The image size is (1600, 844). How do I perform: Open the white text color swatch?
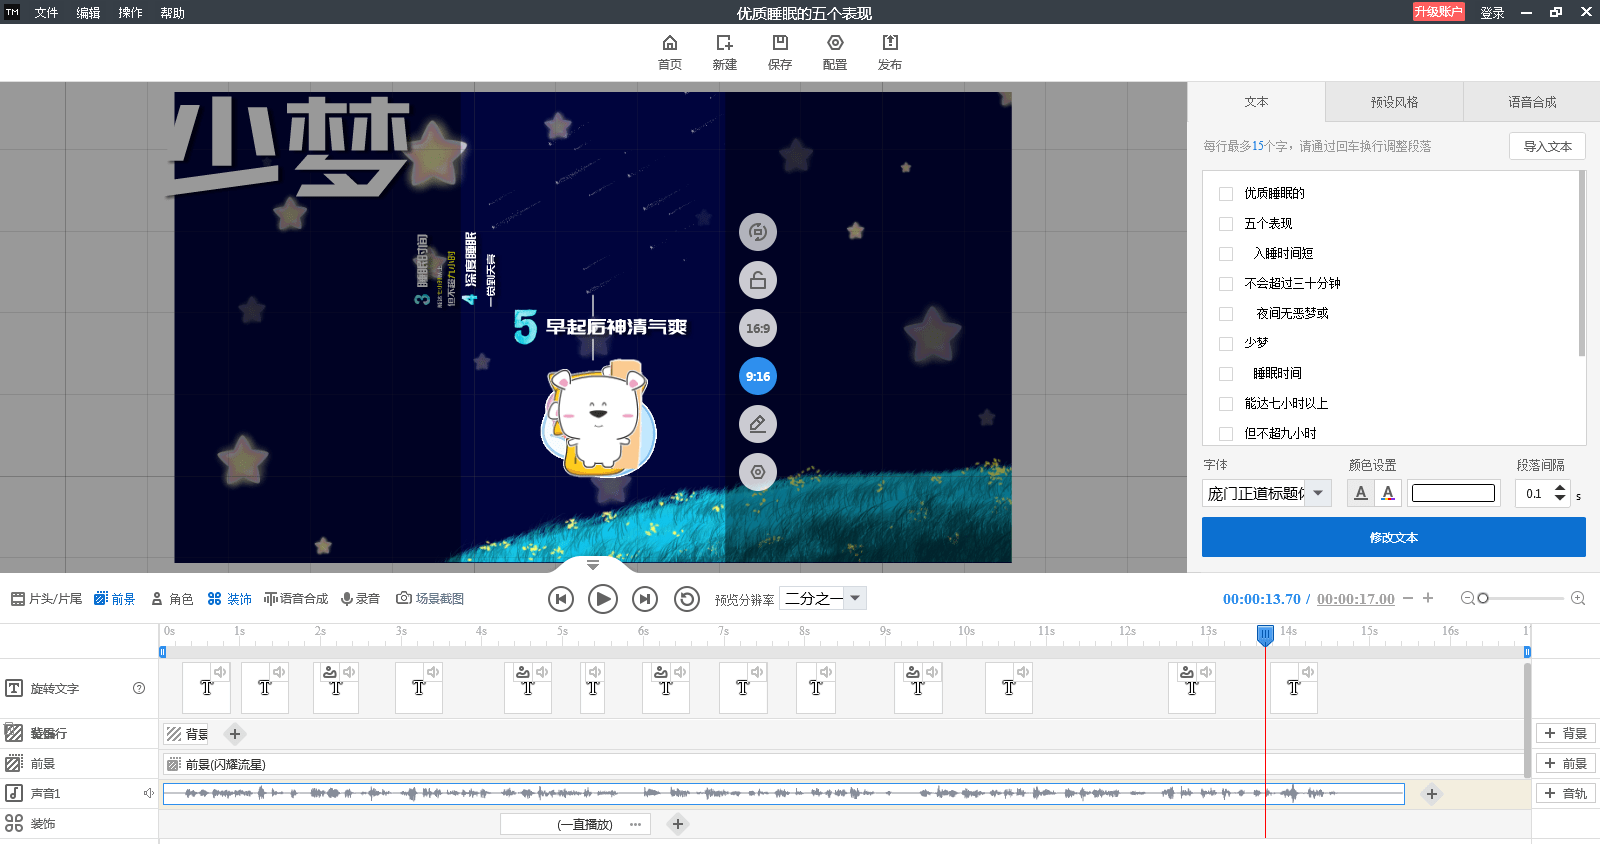tap(1453, 493)
